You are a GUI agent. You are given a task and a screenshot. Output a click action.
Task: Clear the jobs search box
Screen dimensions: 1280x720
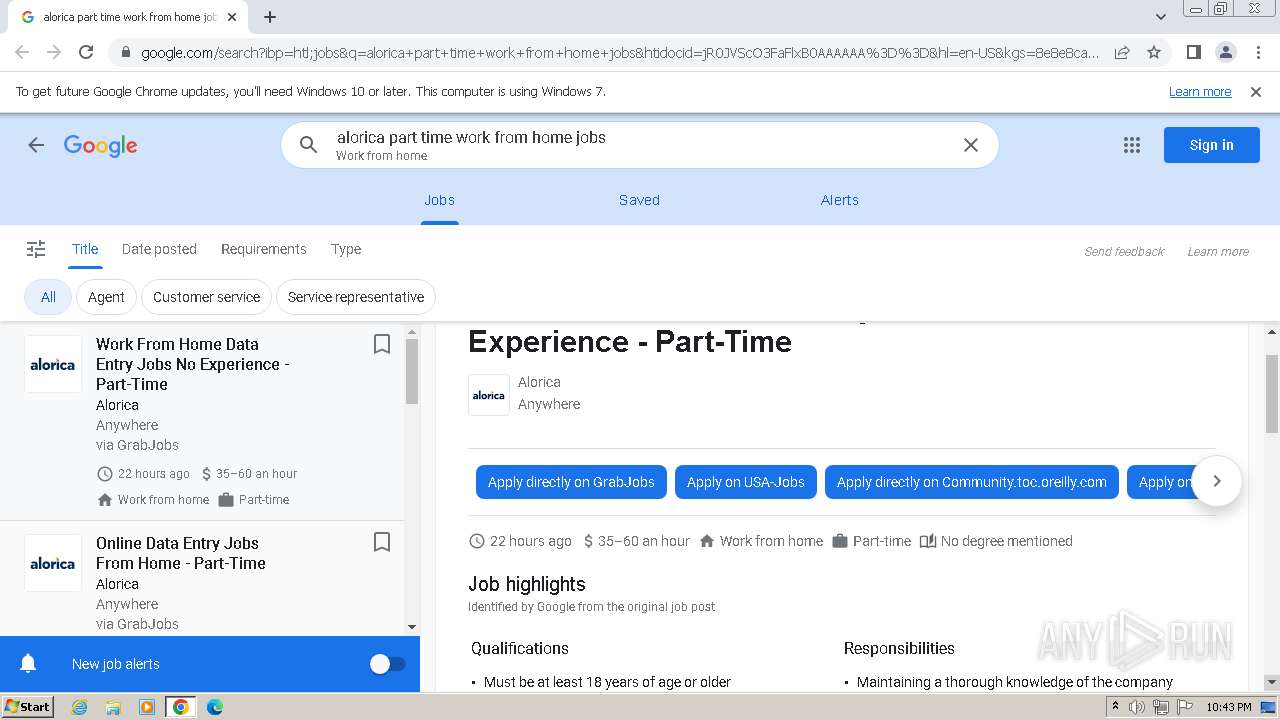click(x=970, y=145)
